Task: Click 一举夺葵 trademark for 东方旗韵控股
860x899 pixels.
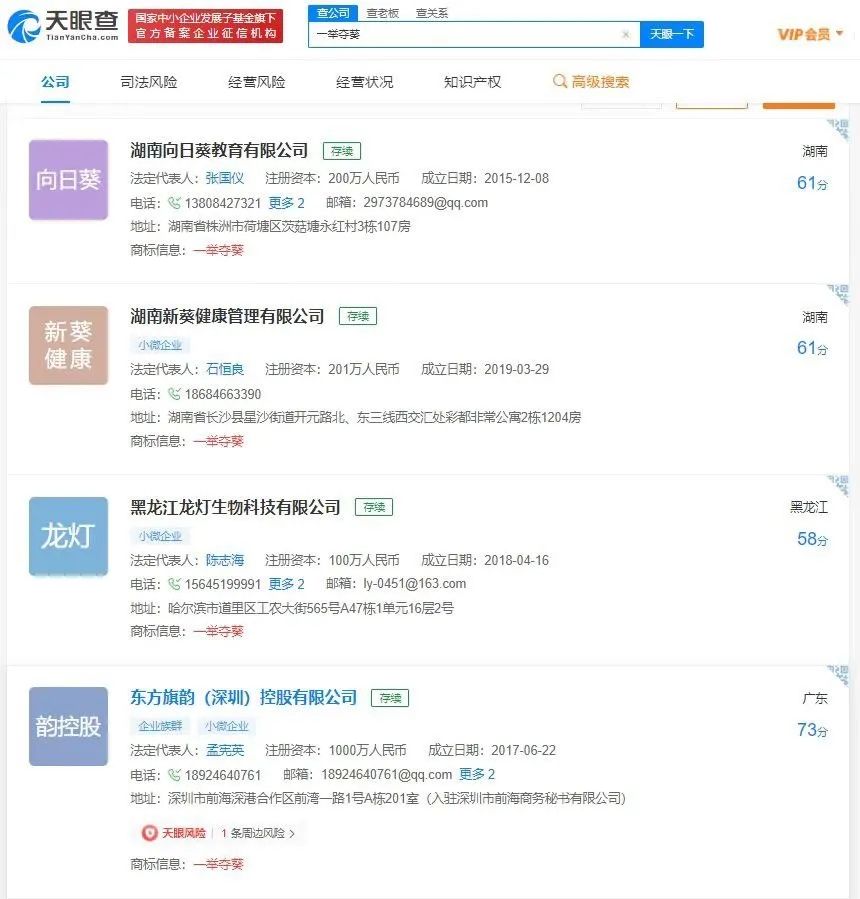Action: click(218, 864)
